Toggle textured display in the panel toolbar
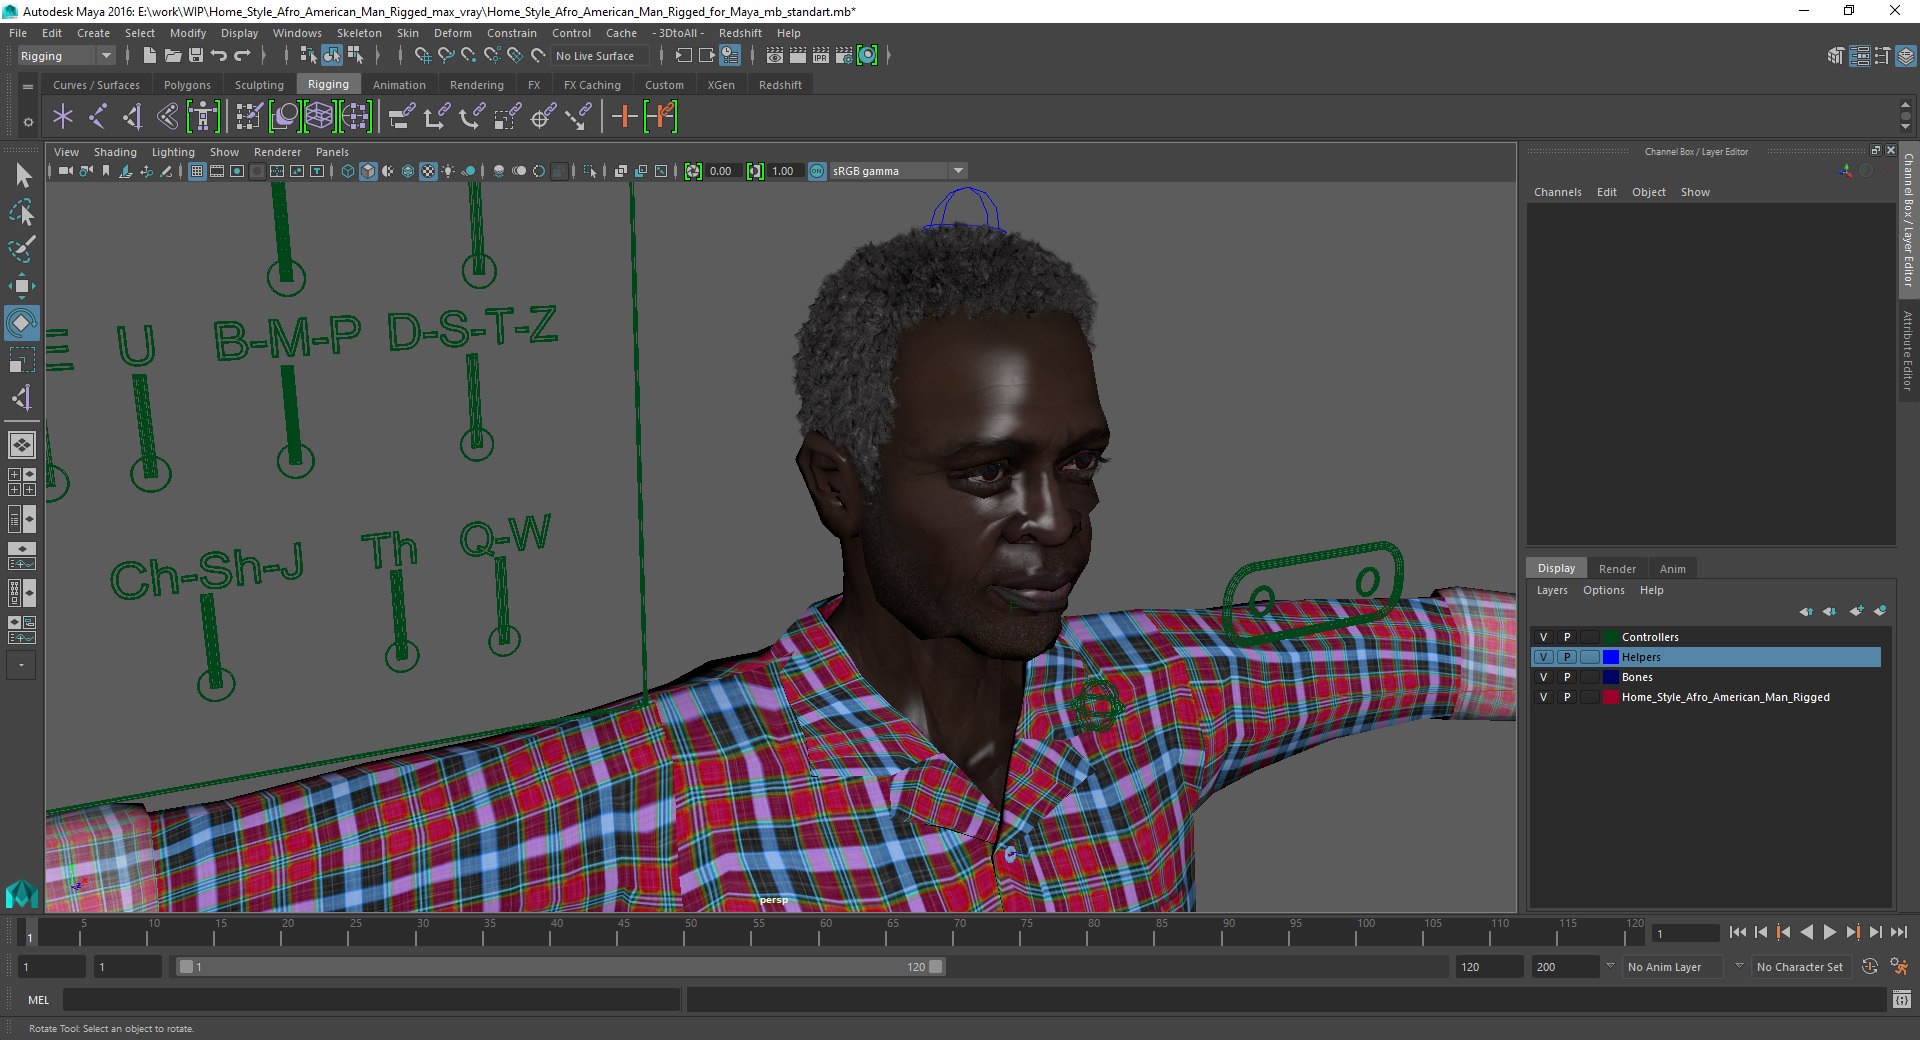The height and width of the screenshot is (1040, 1920). 428,171
